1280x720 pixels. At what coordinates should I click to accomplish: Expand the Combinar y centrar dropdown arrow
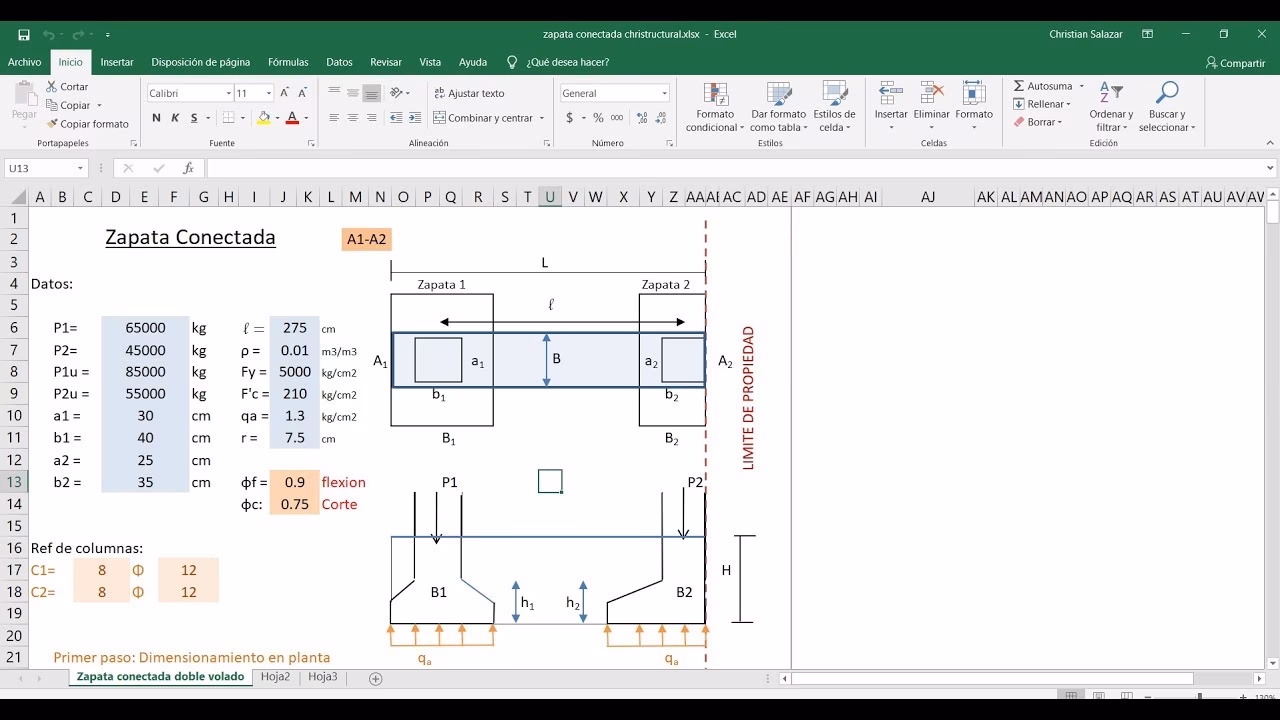542,118
